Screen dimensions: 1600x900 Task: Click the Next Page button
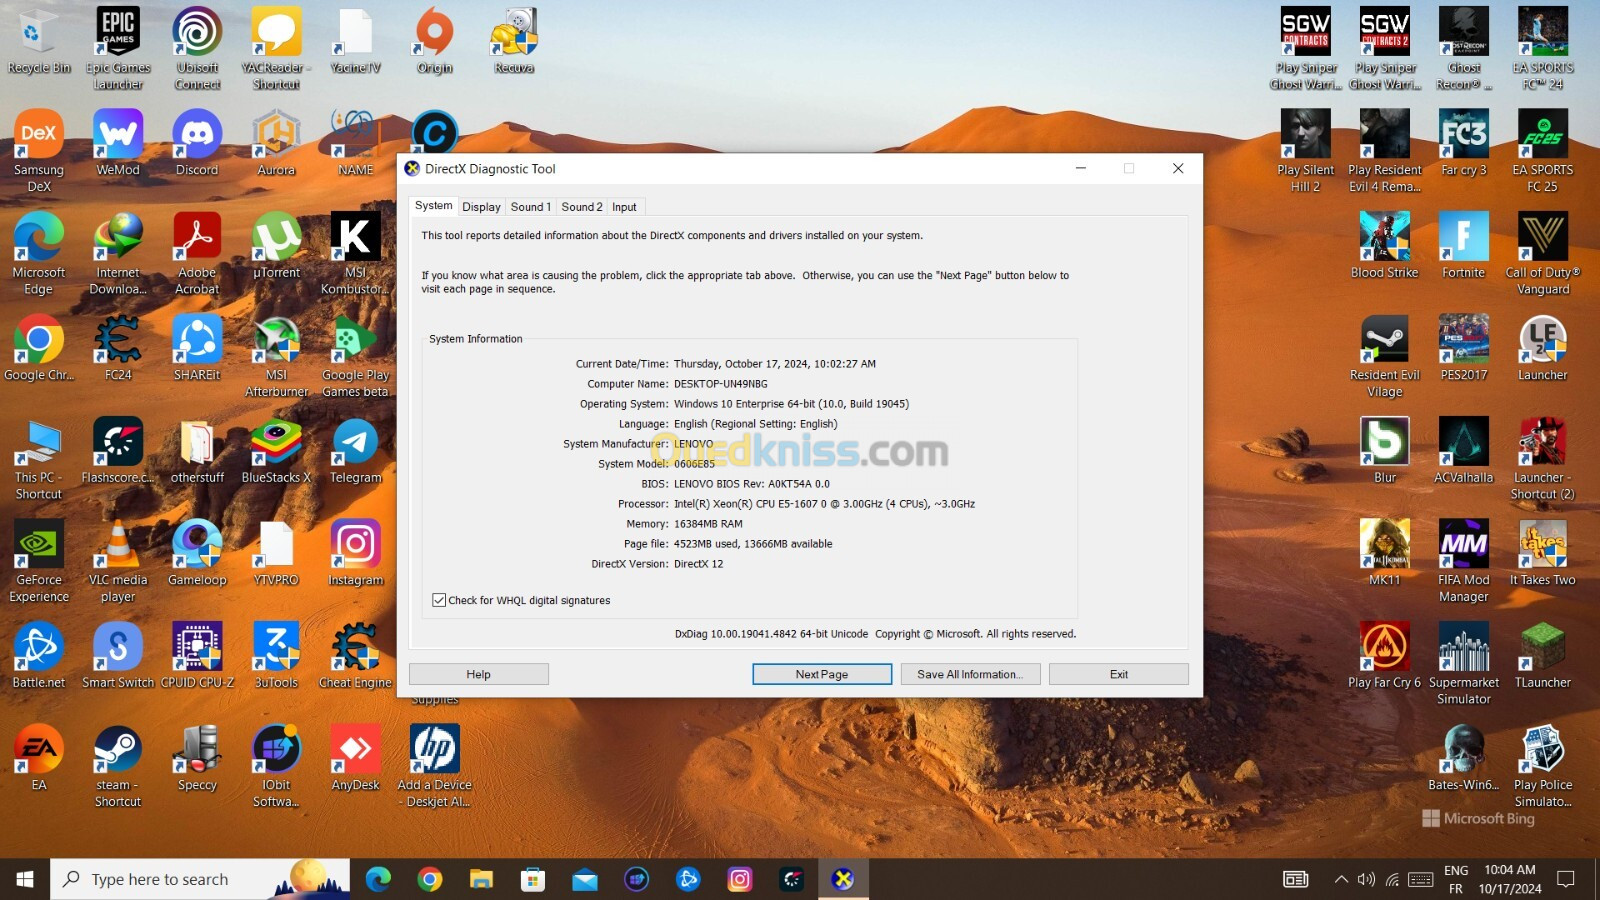(822, 674)
